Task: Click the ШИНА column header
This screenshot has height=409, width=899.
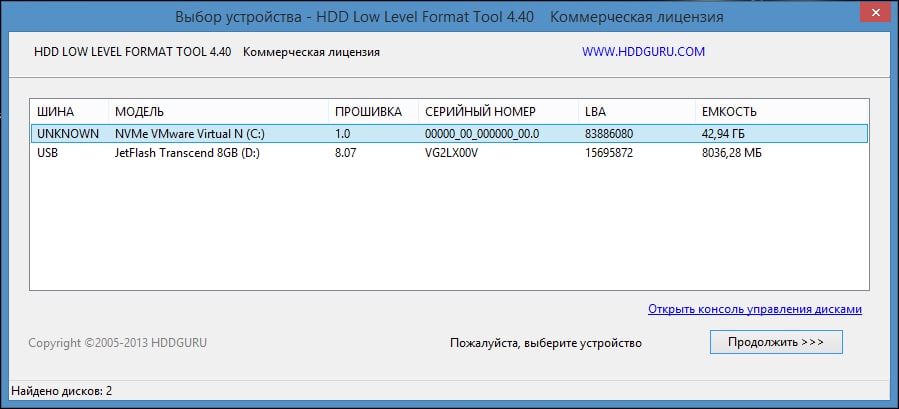Action: [x=69, y=111]
